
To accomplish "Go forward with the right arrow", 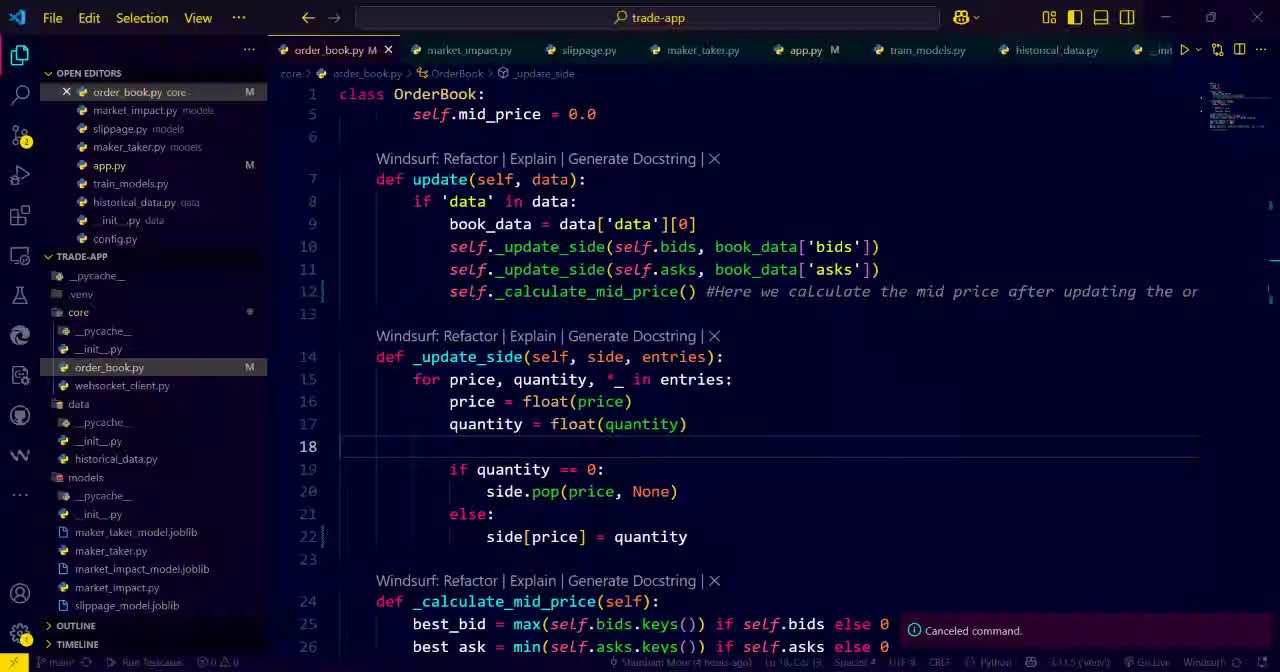I will 334,18.
